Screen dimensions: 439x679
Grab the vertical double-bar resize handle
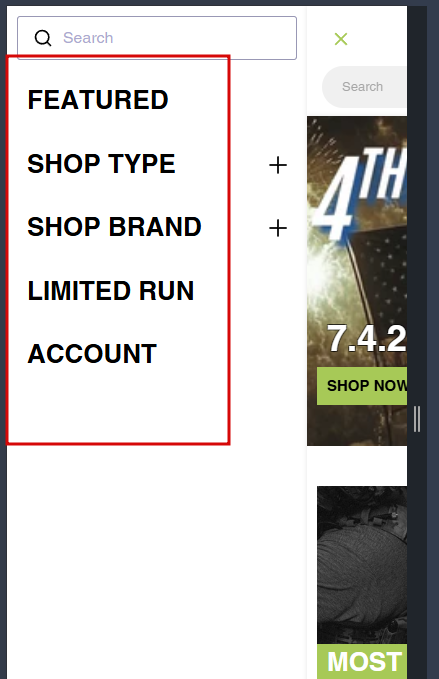tap(417, 419)
